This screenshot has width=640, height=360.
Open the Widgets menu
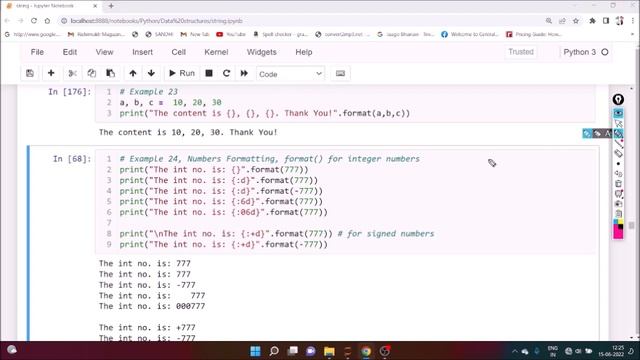pos(262,52)
